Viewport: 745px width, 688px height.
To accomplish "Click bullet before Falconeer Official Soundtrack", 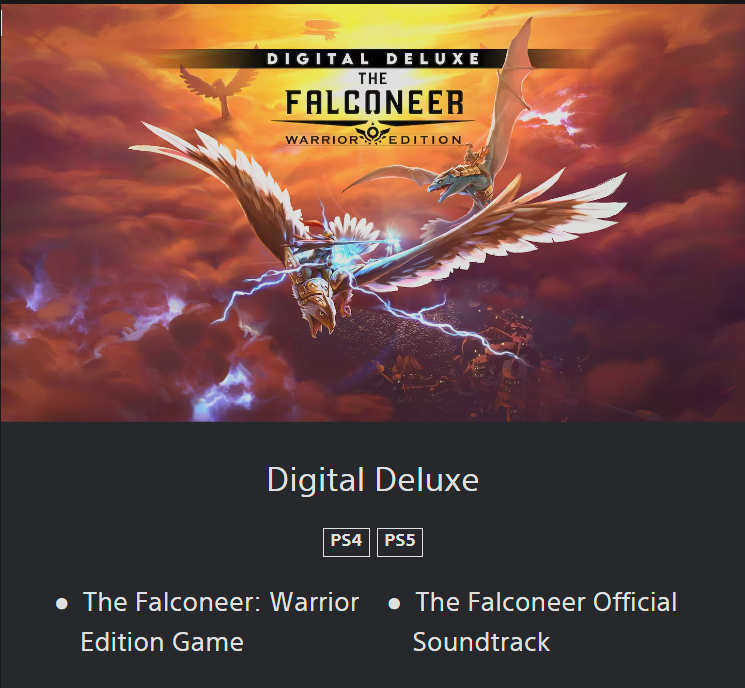I will [x=394, y=604].
